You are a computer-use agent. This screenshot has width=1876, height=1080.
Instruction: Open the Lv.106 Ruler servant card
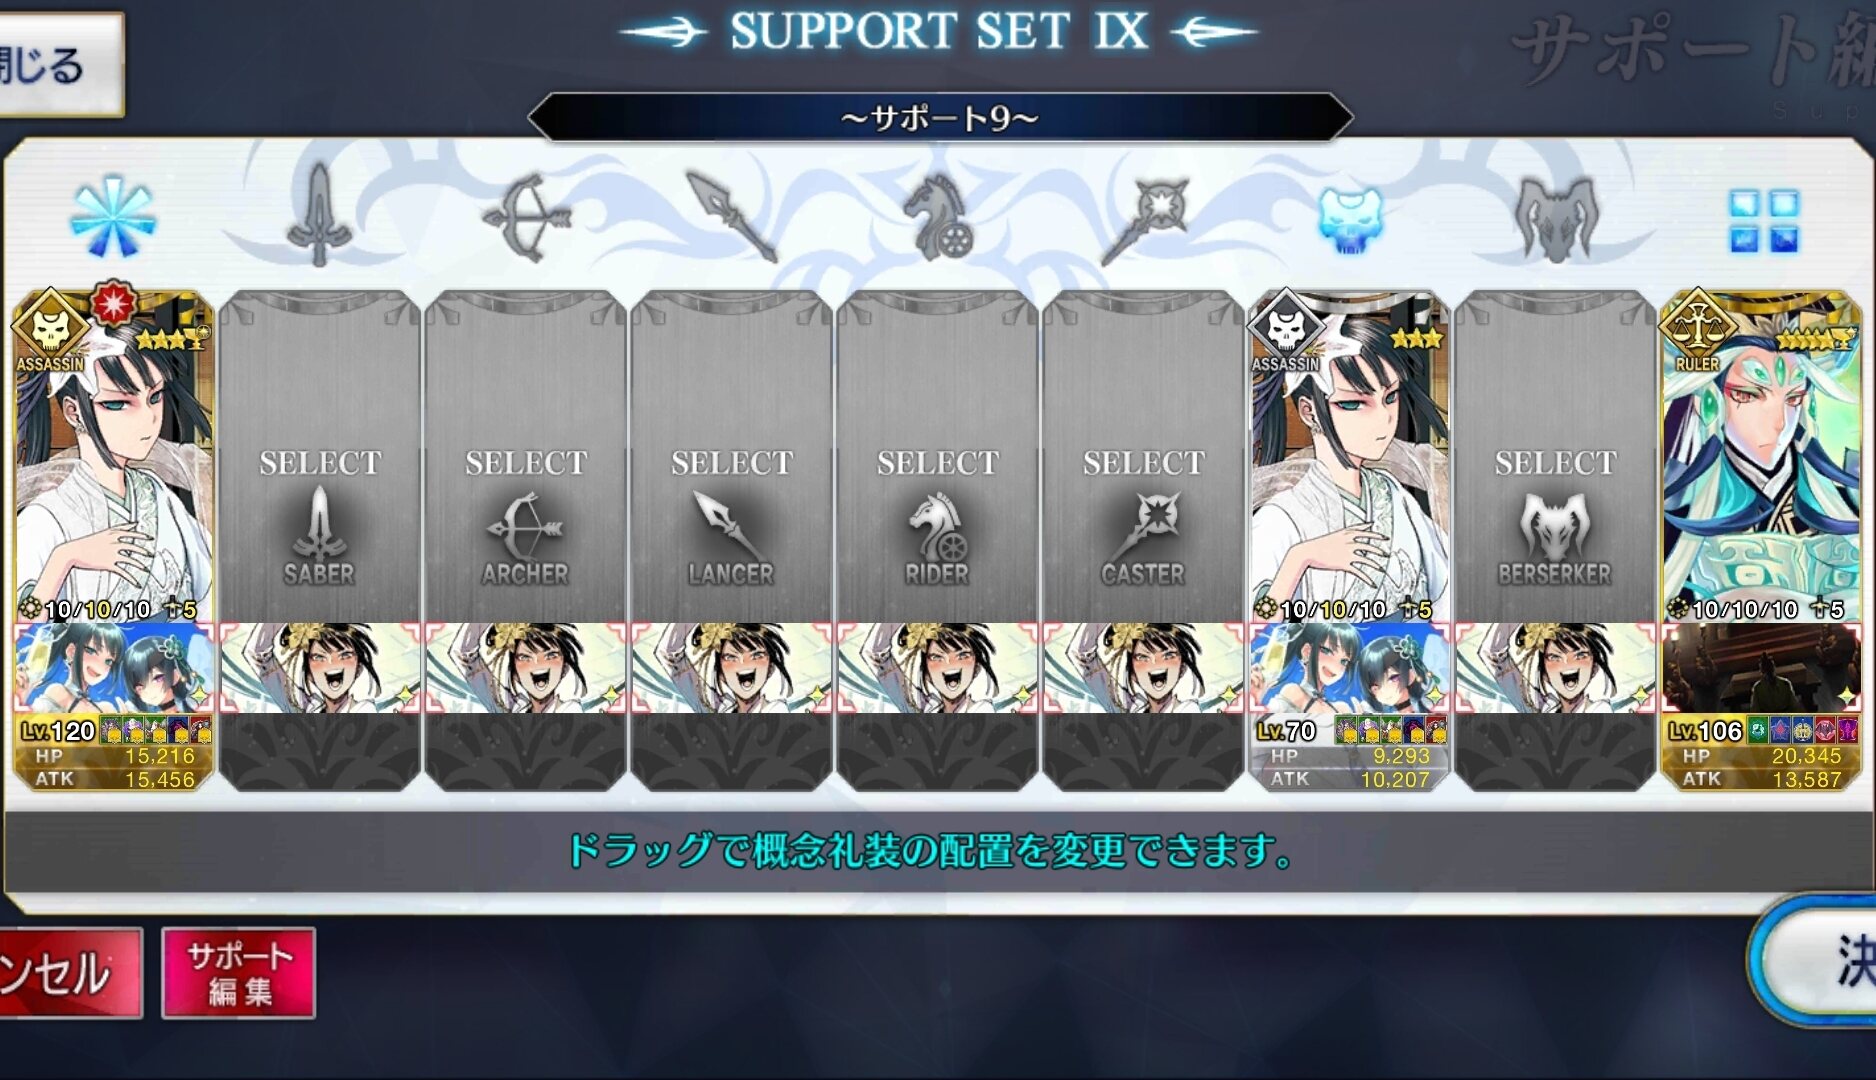coord(1762,456)
